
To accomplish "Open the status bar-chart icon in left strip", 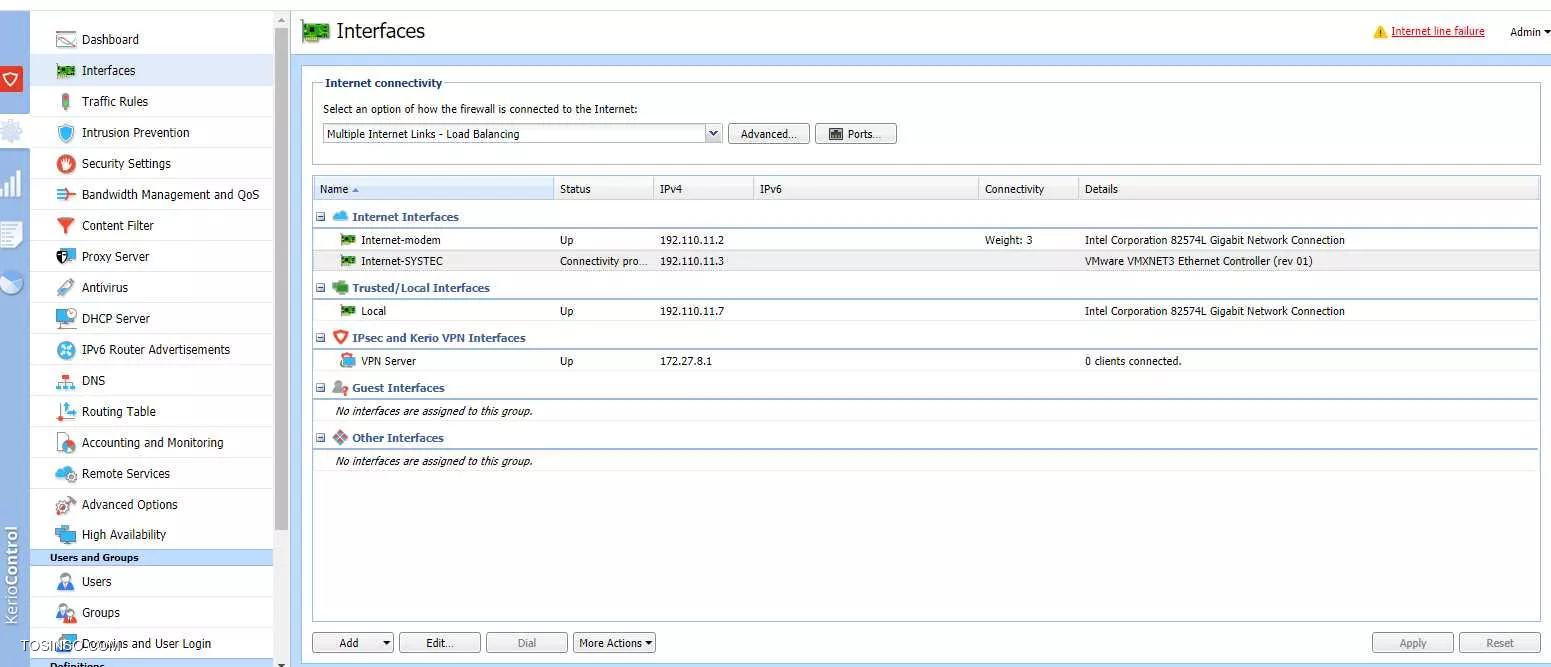I will (x=12, y=183).
